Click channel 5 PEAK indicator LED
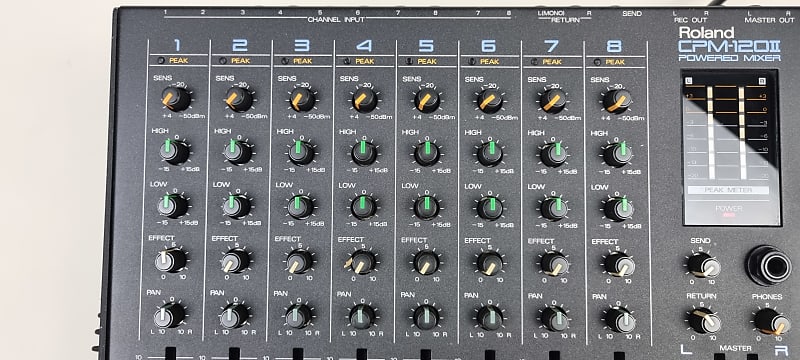This screenshot has width=800, height=360. click(409, 61)
